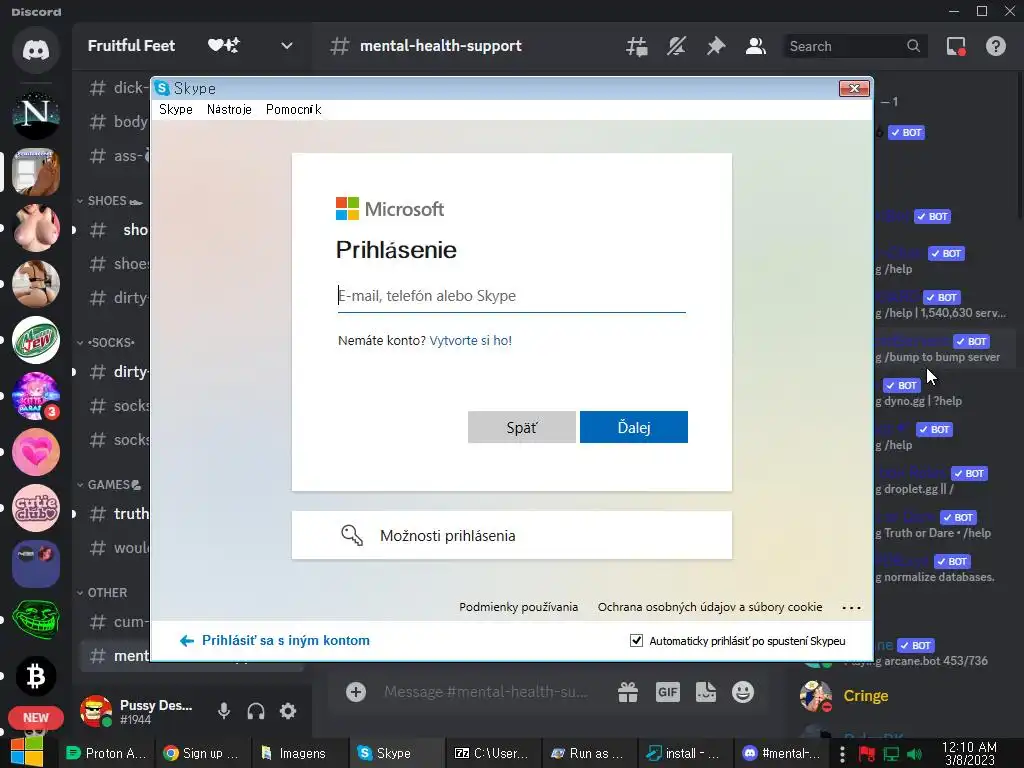Open Discord help question mark icon

995,46
